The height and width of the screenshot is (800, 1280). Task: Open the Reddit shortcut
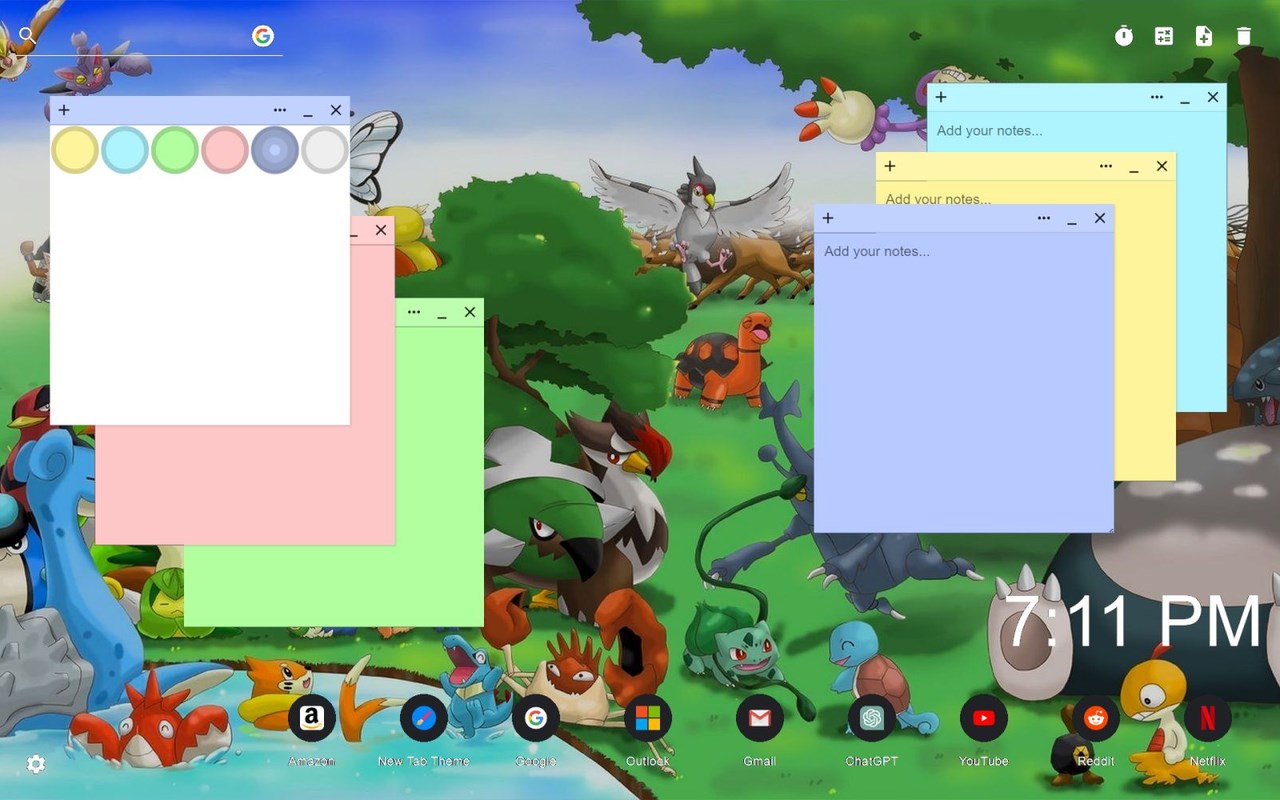(x=1096, y=718)
